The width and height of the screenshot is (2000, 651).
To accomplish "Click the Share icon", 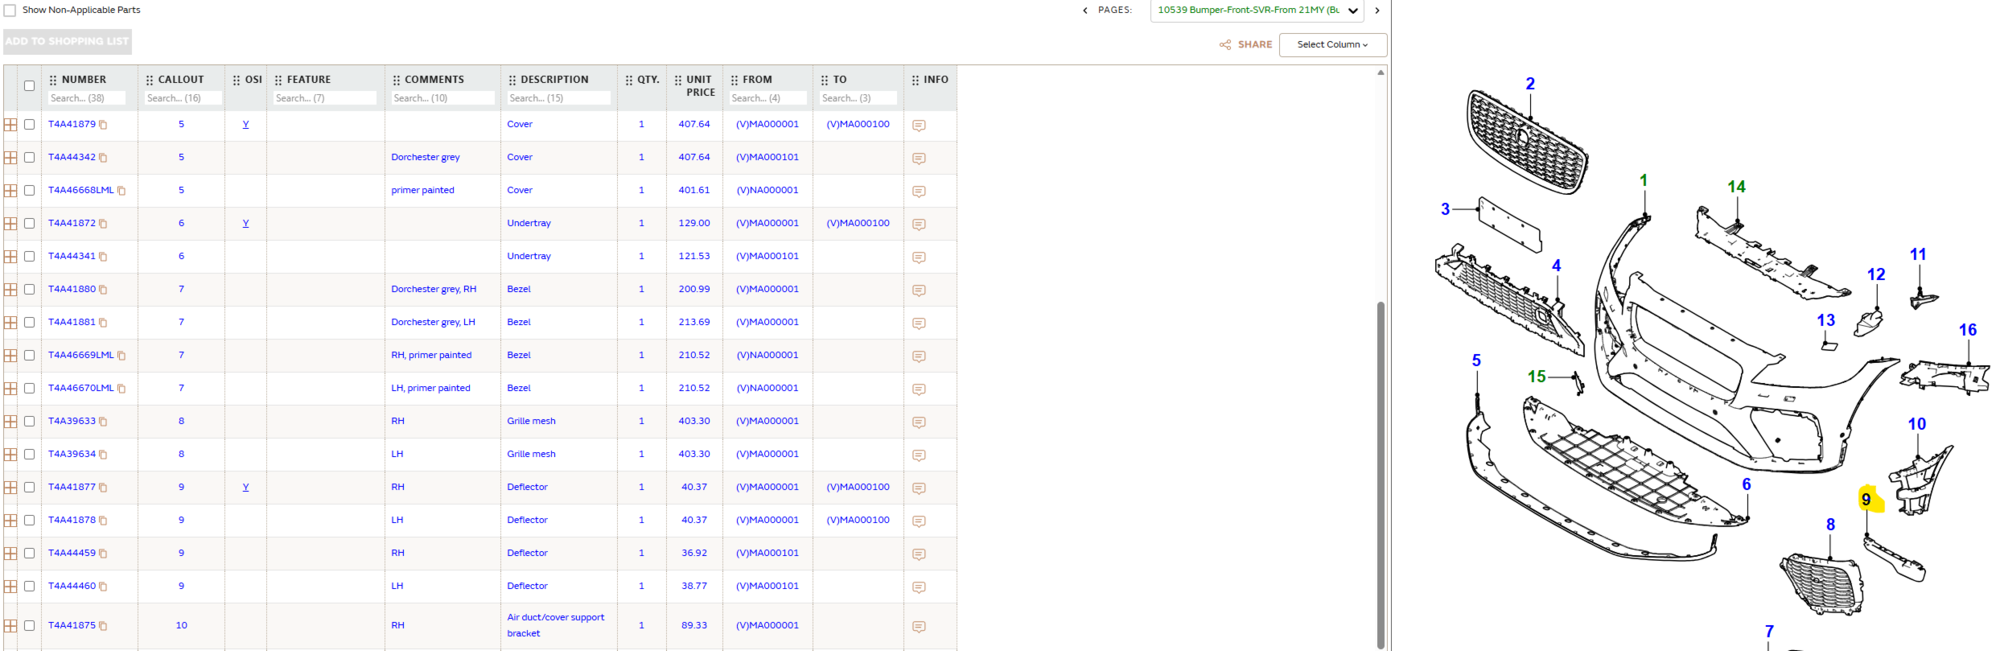I will click(x=1225, y=45).
